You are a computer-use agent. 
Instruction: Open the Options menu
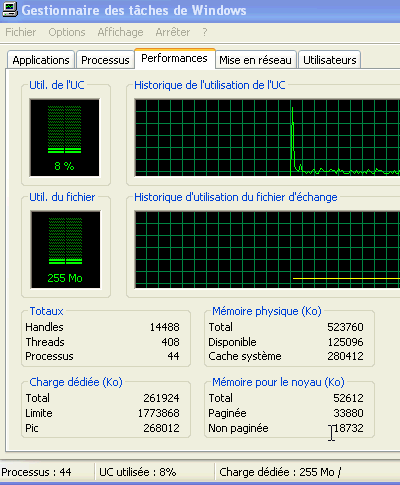[x=67, y=32]
